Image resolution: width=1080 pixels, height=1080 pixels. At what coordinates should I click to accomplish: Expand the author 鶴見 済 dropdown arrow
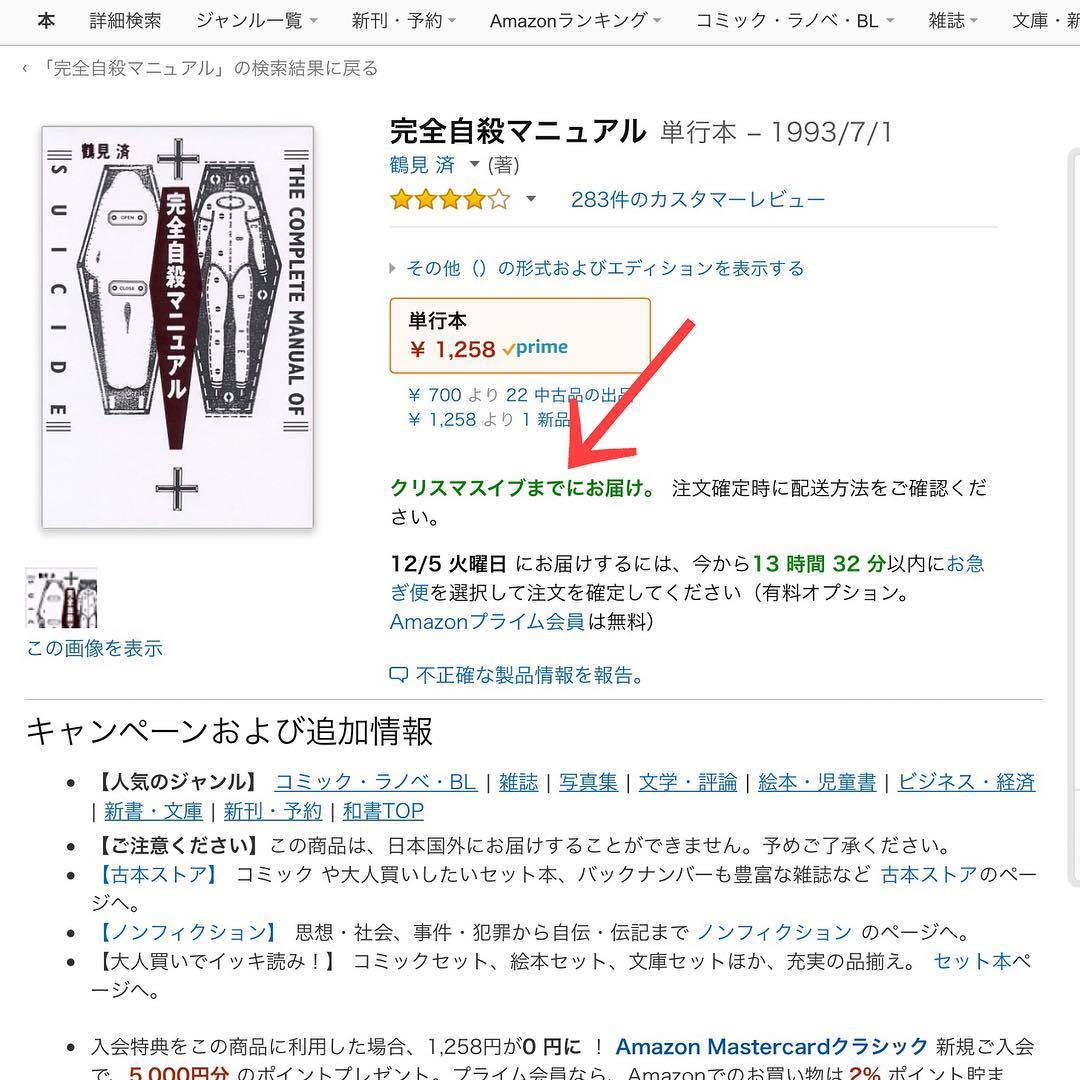[x=474, y=164]
